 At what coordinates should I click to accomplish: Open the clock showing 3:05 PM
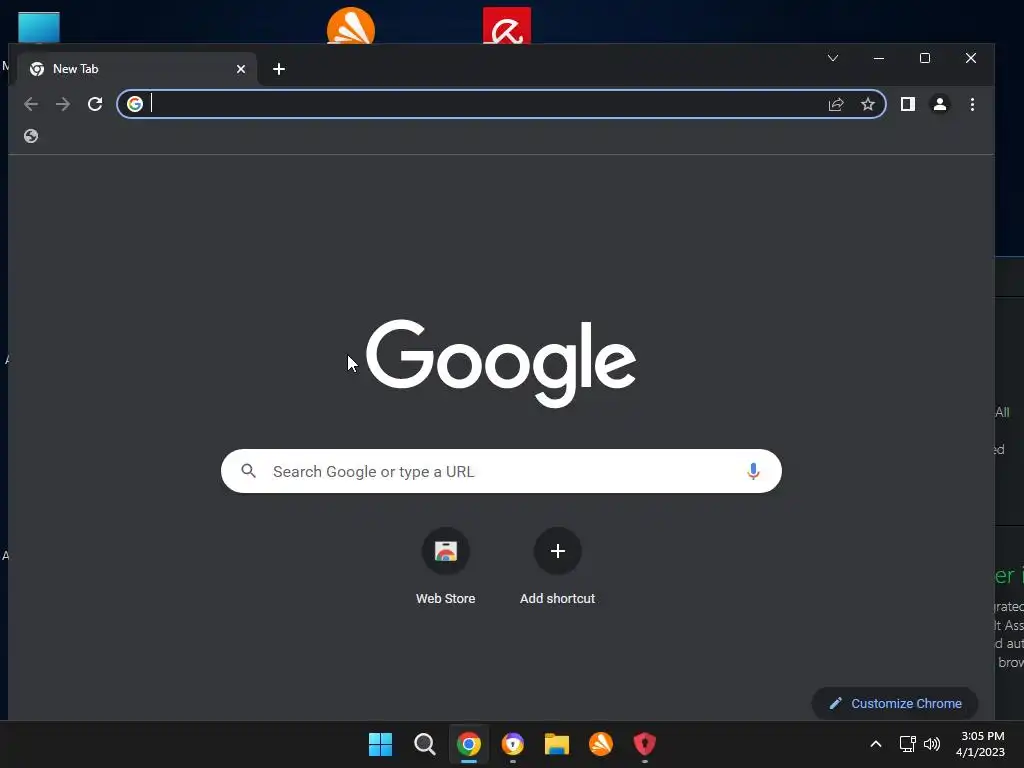pos(980,744)
